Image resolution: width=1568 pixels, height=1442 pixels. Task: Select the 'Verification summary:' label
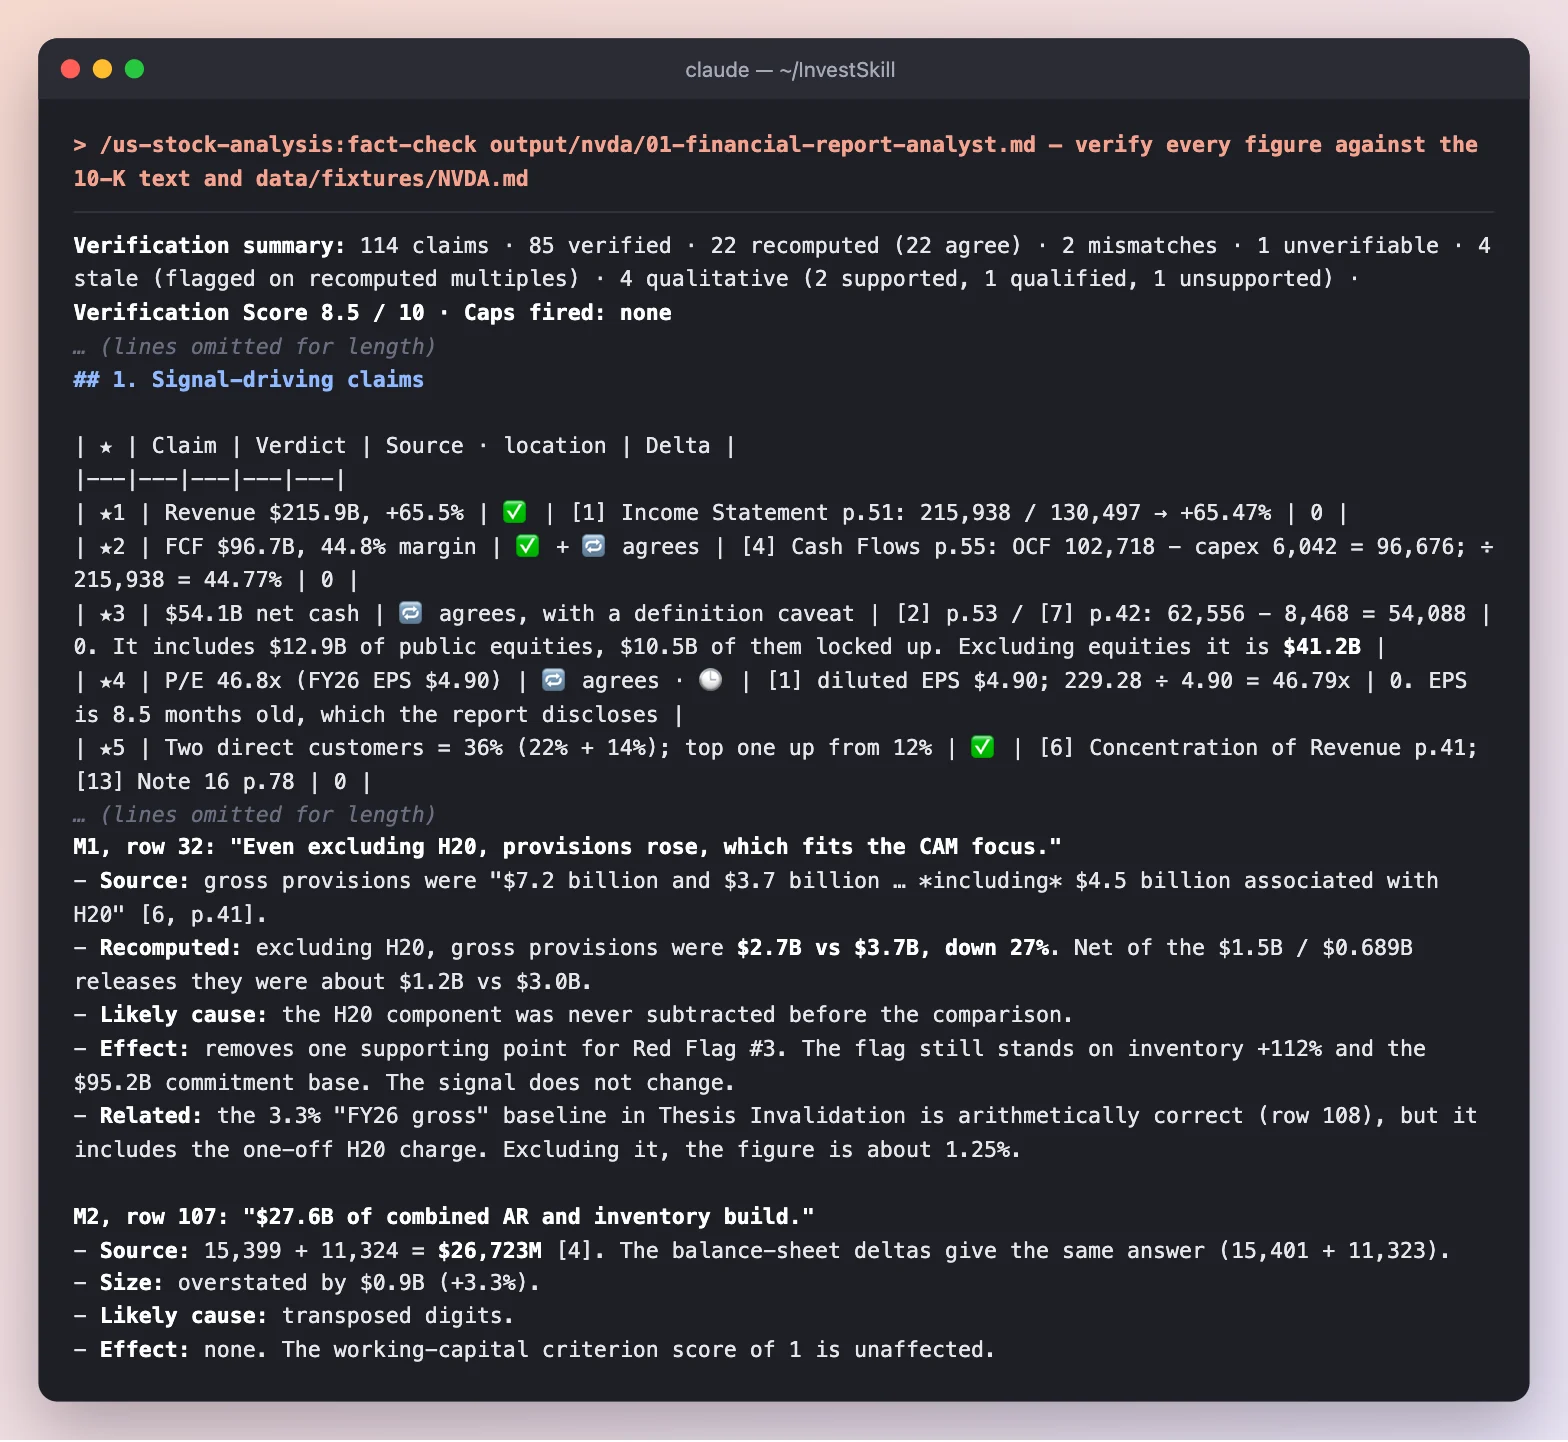pos(210,246)
